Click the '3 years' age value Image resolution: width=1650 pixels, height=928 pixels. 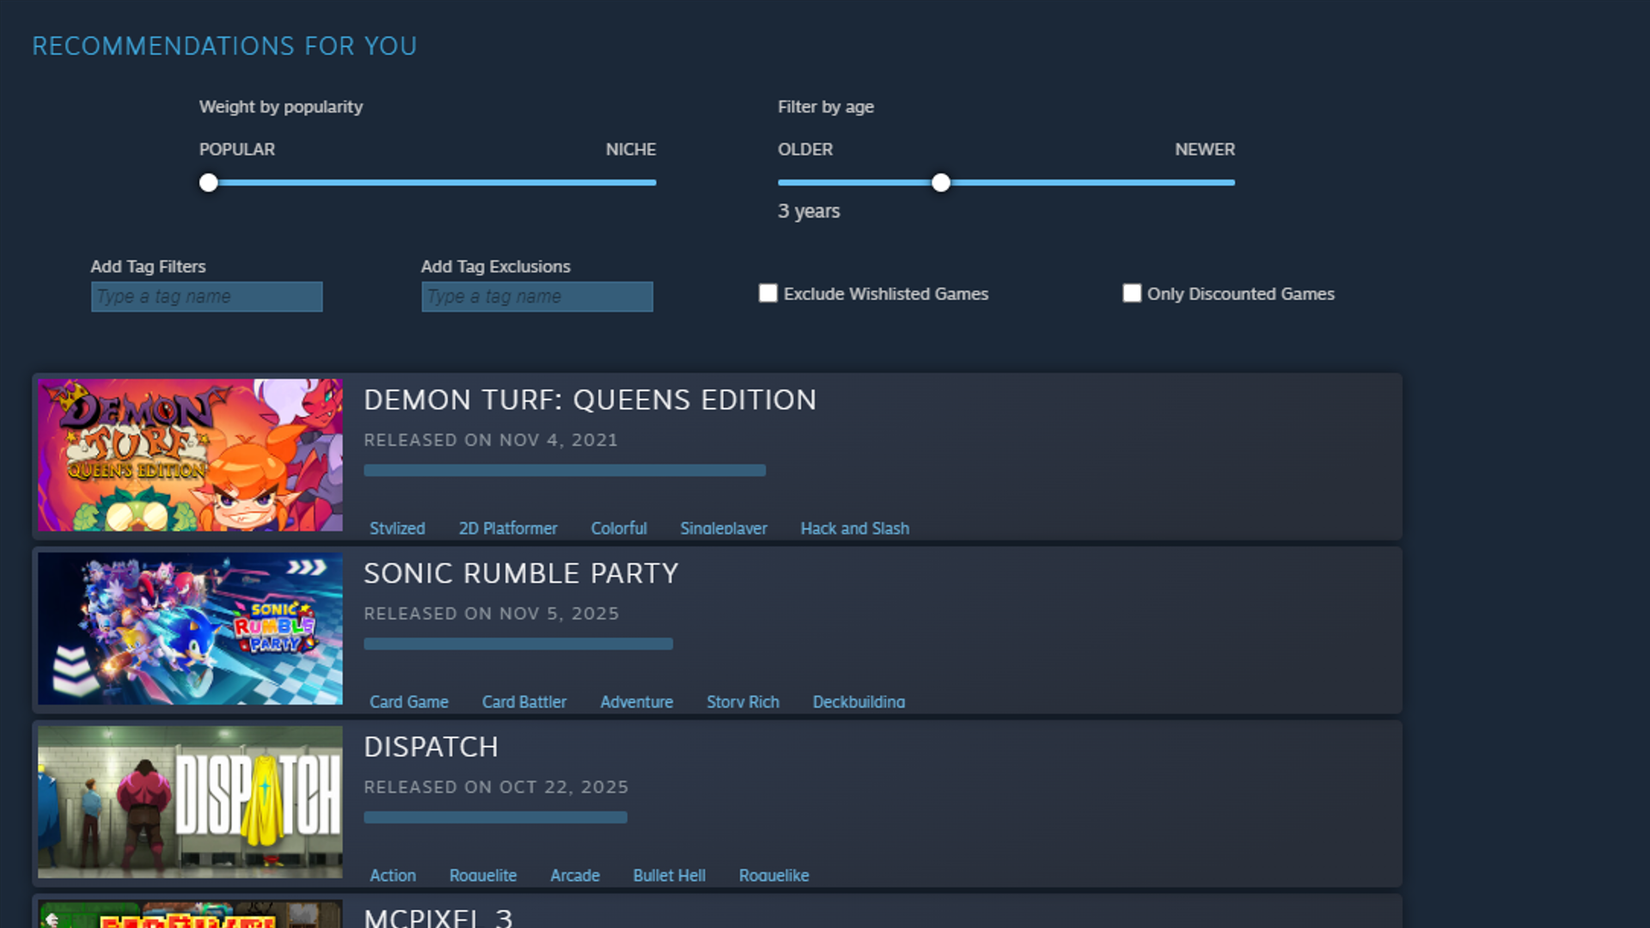point(809,211)
